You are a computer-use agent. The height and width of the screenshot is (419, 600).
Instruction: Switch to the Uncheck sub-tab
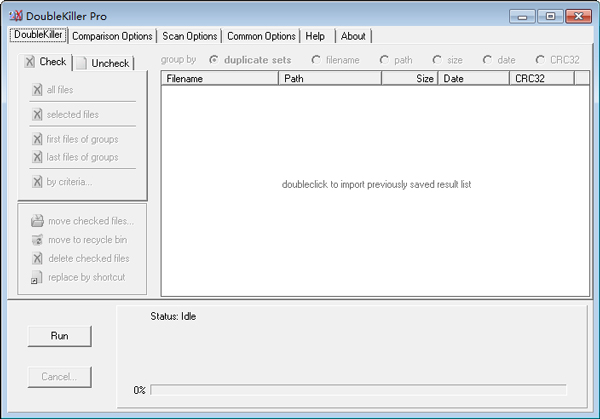pos(103,63)
